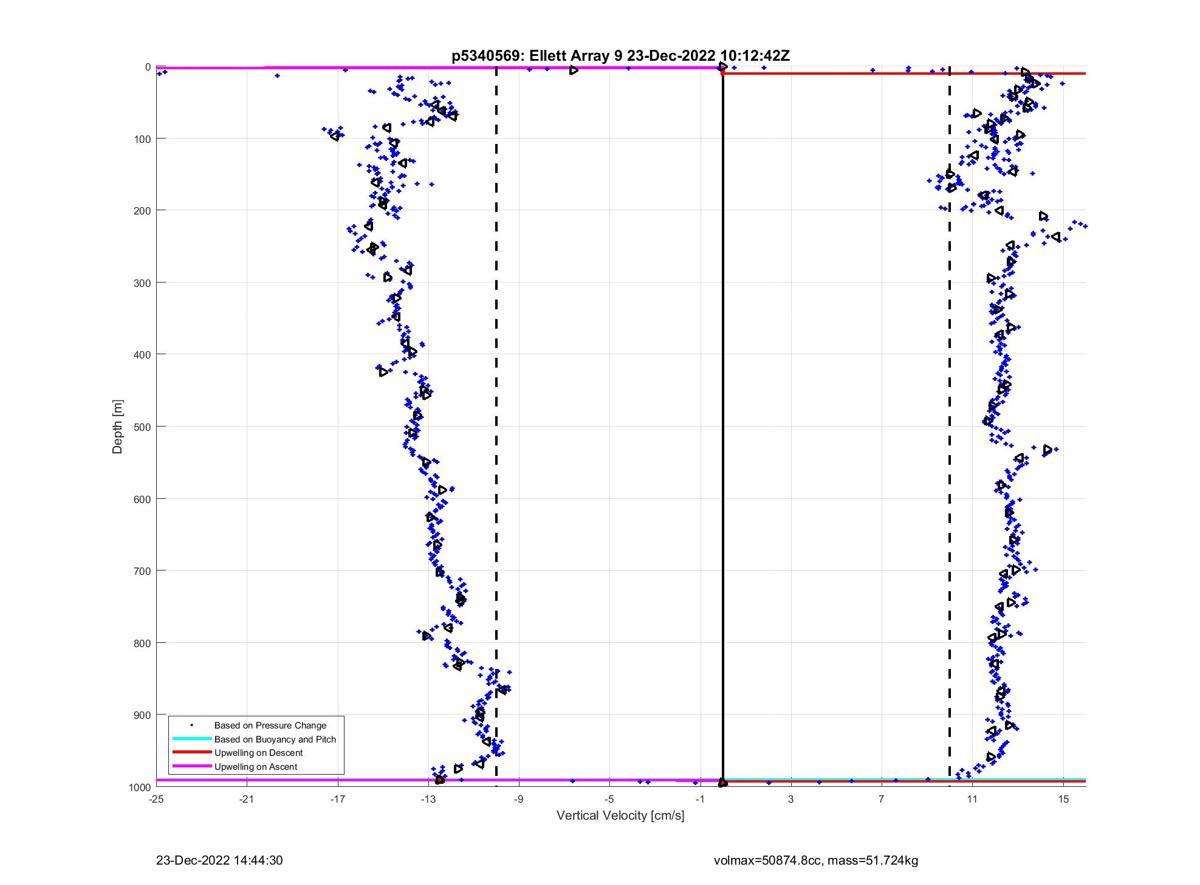Click the depth tick label "700"
Viewport: 1200px width, 885px height.
click(142, 570)
